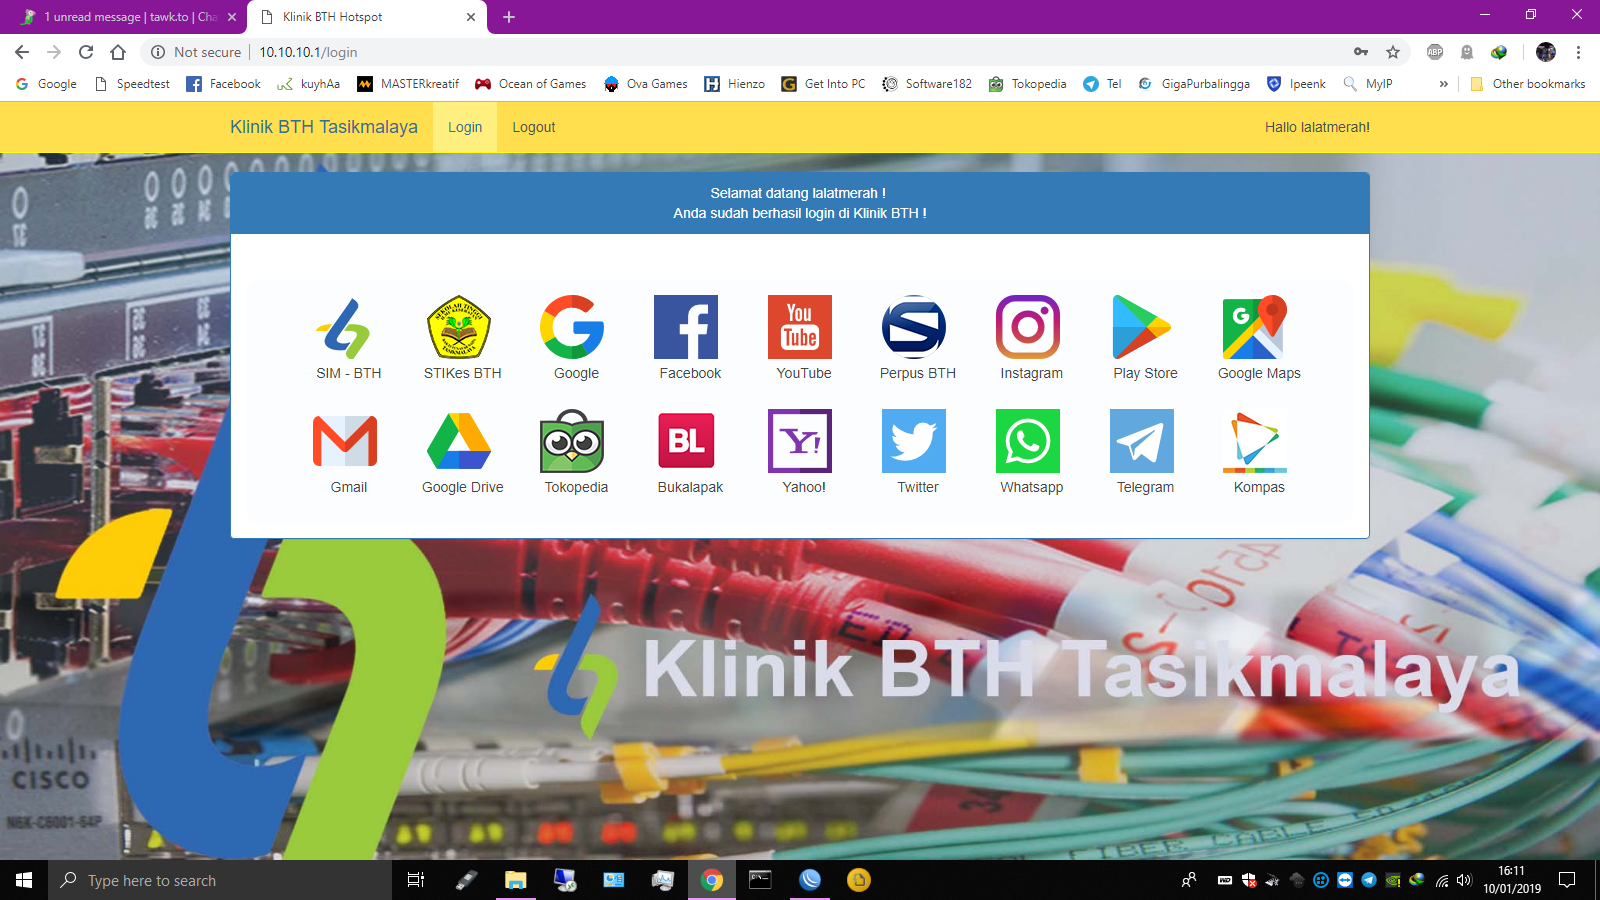The height and width of the screenshot is (900, 1600).
Task: Open the Facebook icon in the portal
Action: 686,327
